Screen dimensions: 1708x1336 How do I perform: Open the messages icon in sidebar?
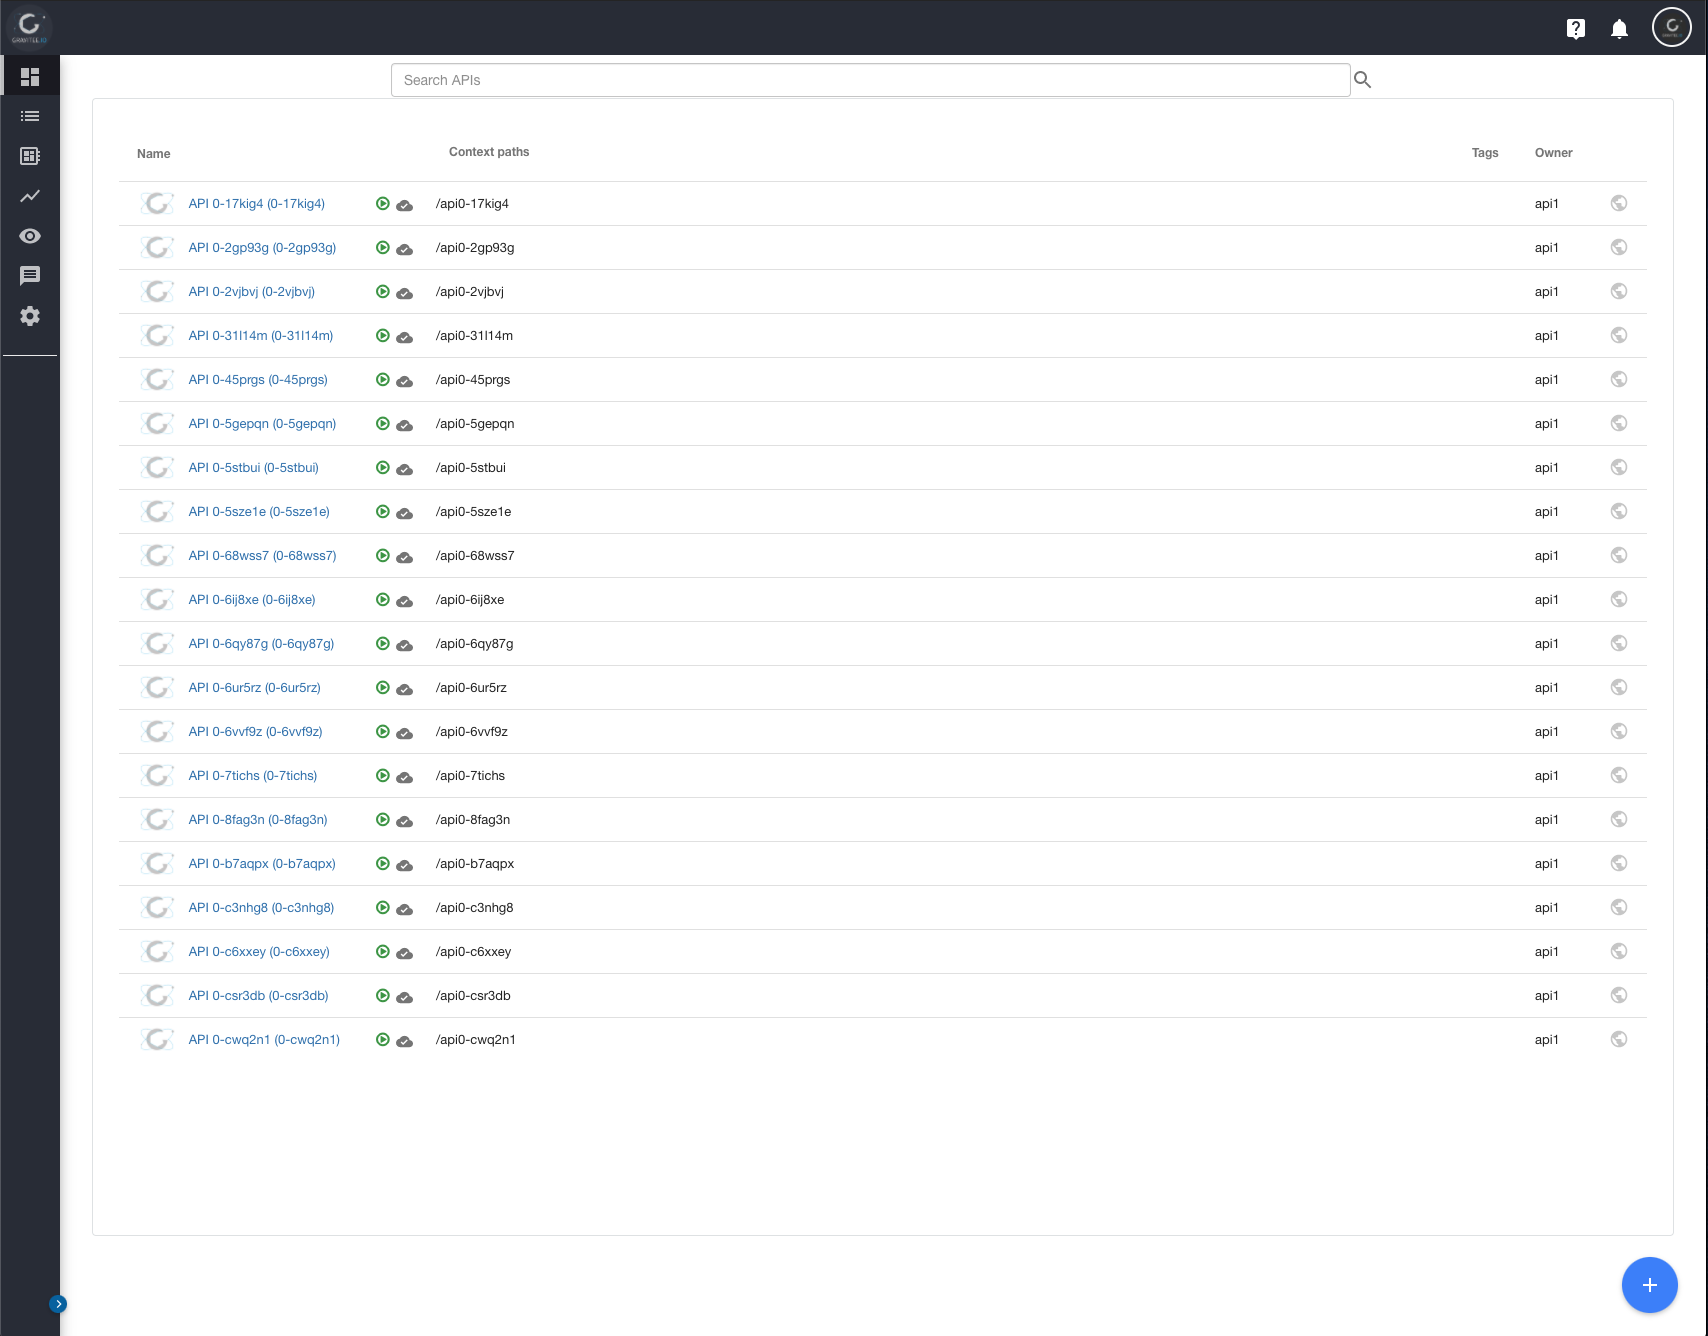click(30, 276)
